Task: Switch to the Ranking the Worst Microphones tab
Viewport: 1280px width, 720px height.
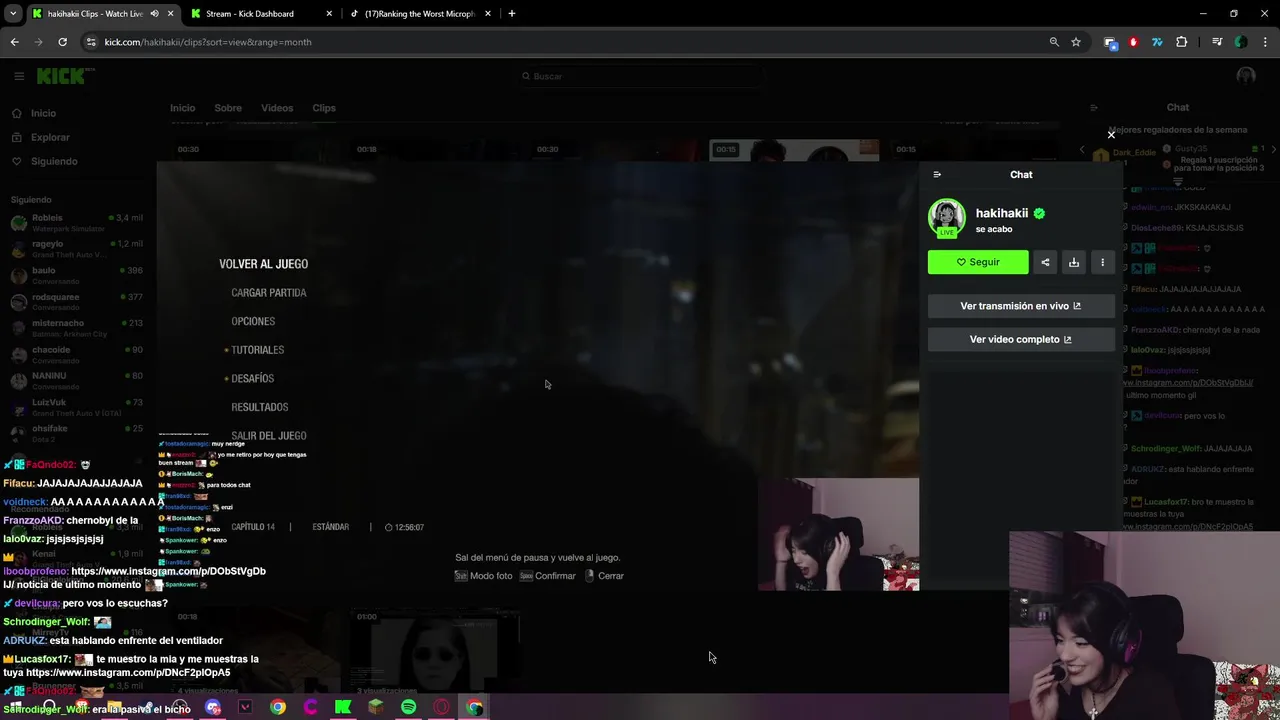Action: tap(420, 14)
